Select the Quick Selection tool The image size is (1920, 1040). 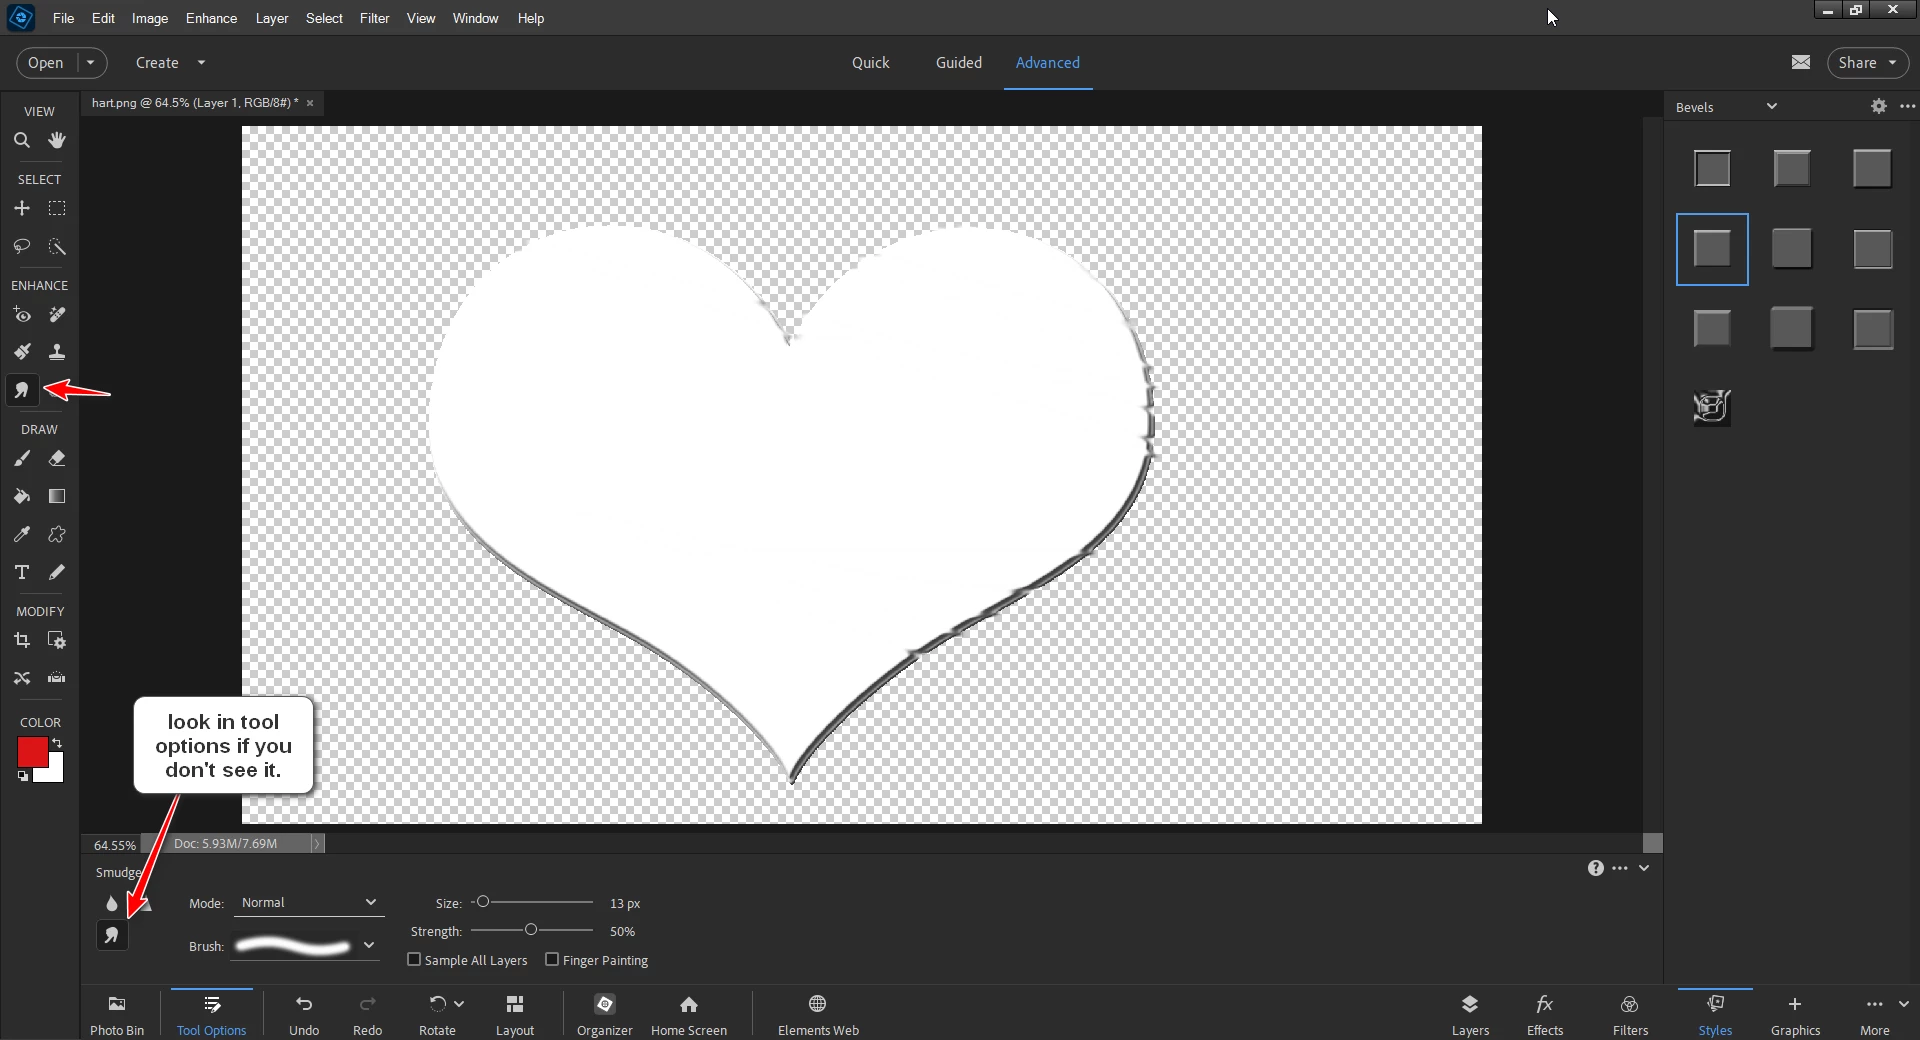pos(57,246)
